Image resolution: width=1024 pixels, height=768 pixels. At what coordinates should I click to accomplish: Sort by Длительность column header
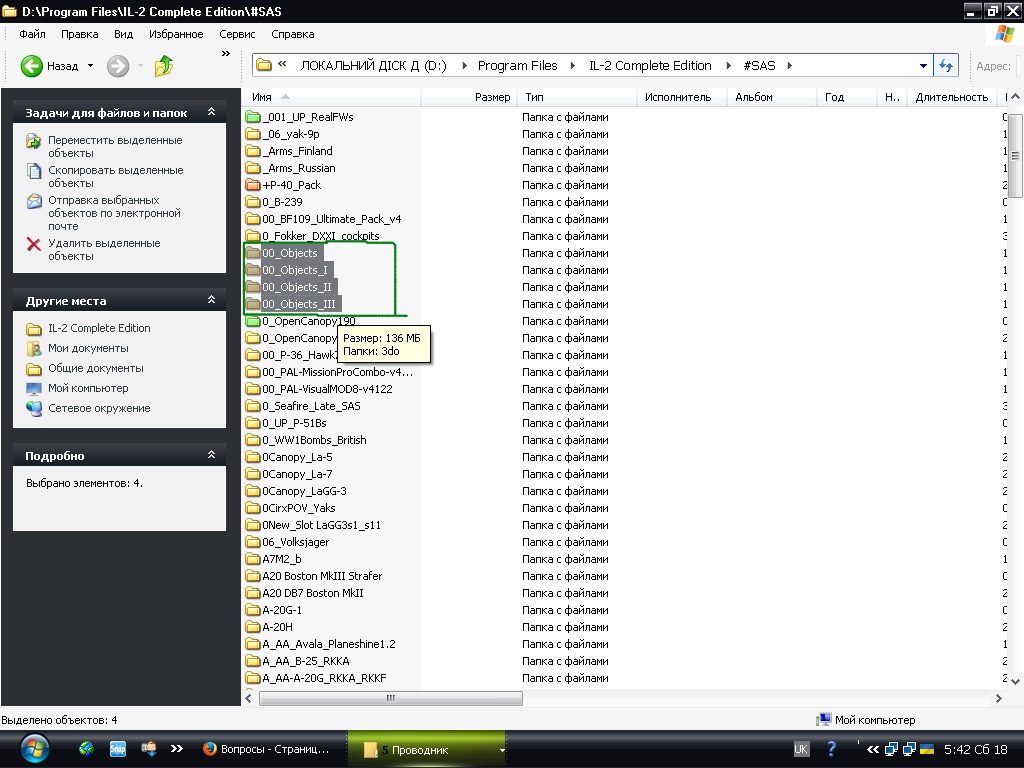point(953,97)
